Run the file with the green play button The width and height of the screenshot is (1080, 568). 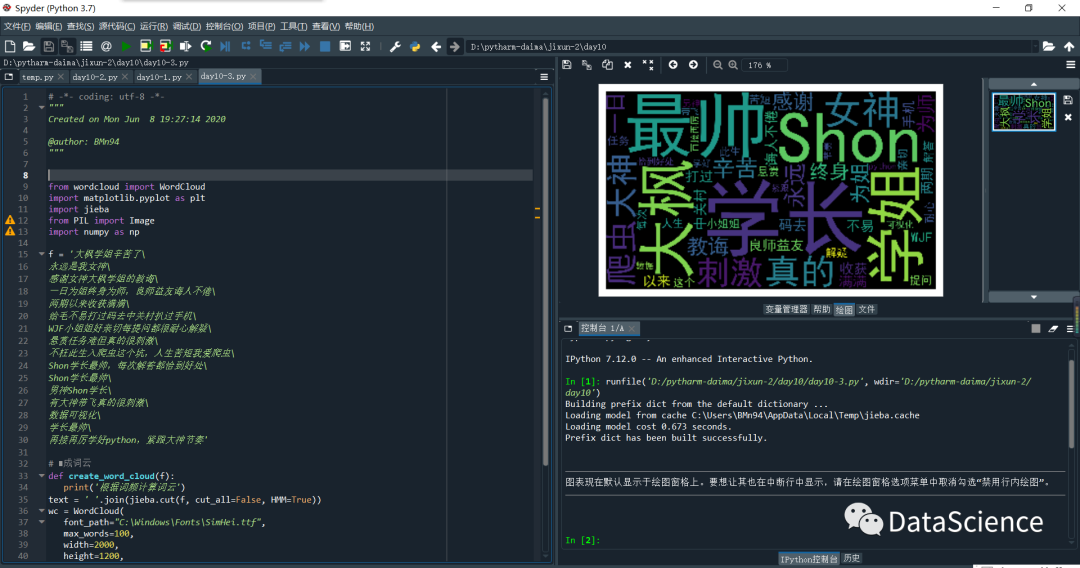(126, 46)
